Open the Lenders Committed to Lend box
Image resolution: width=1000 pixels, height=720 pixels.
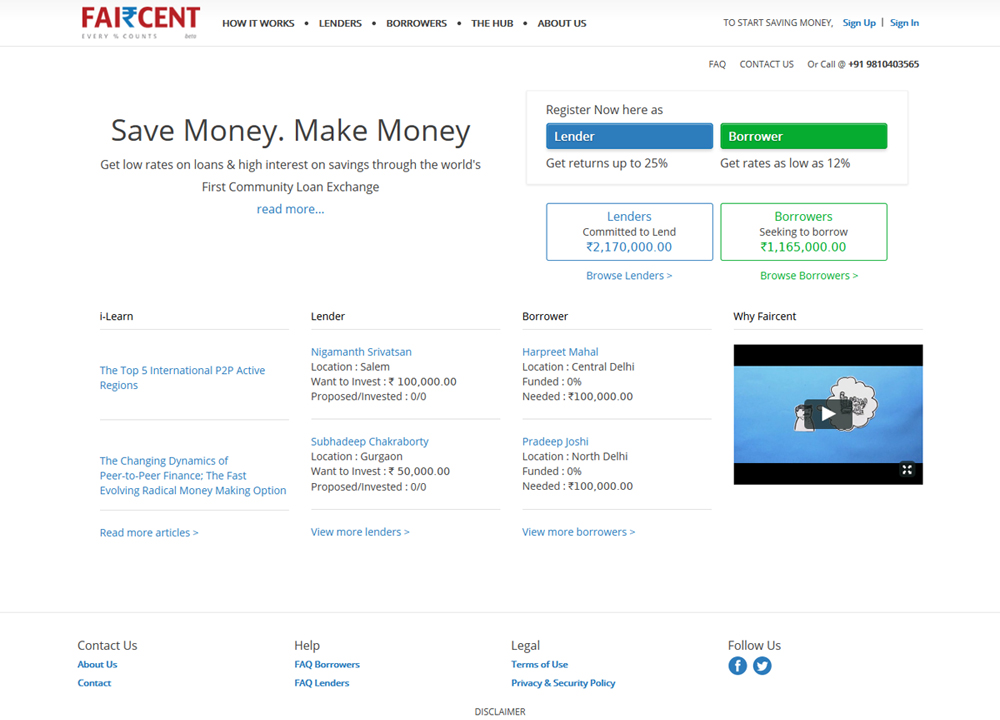pos(629,231)
